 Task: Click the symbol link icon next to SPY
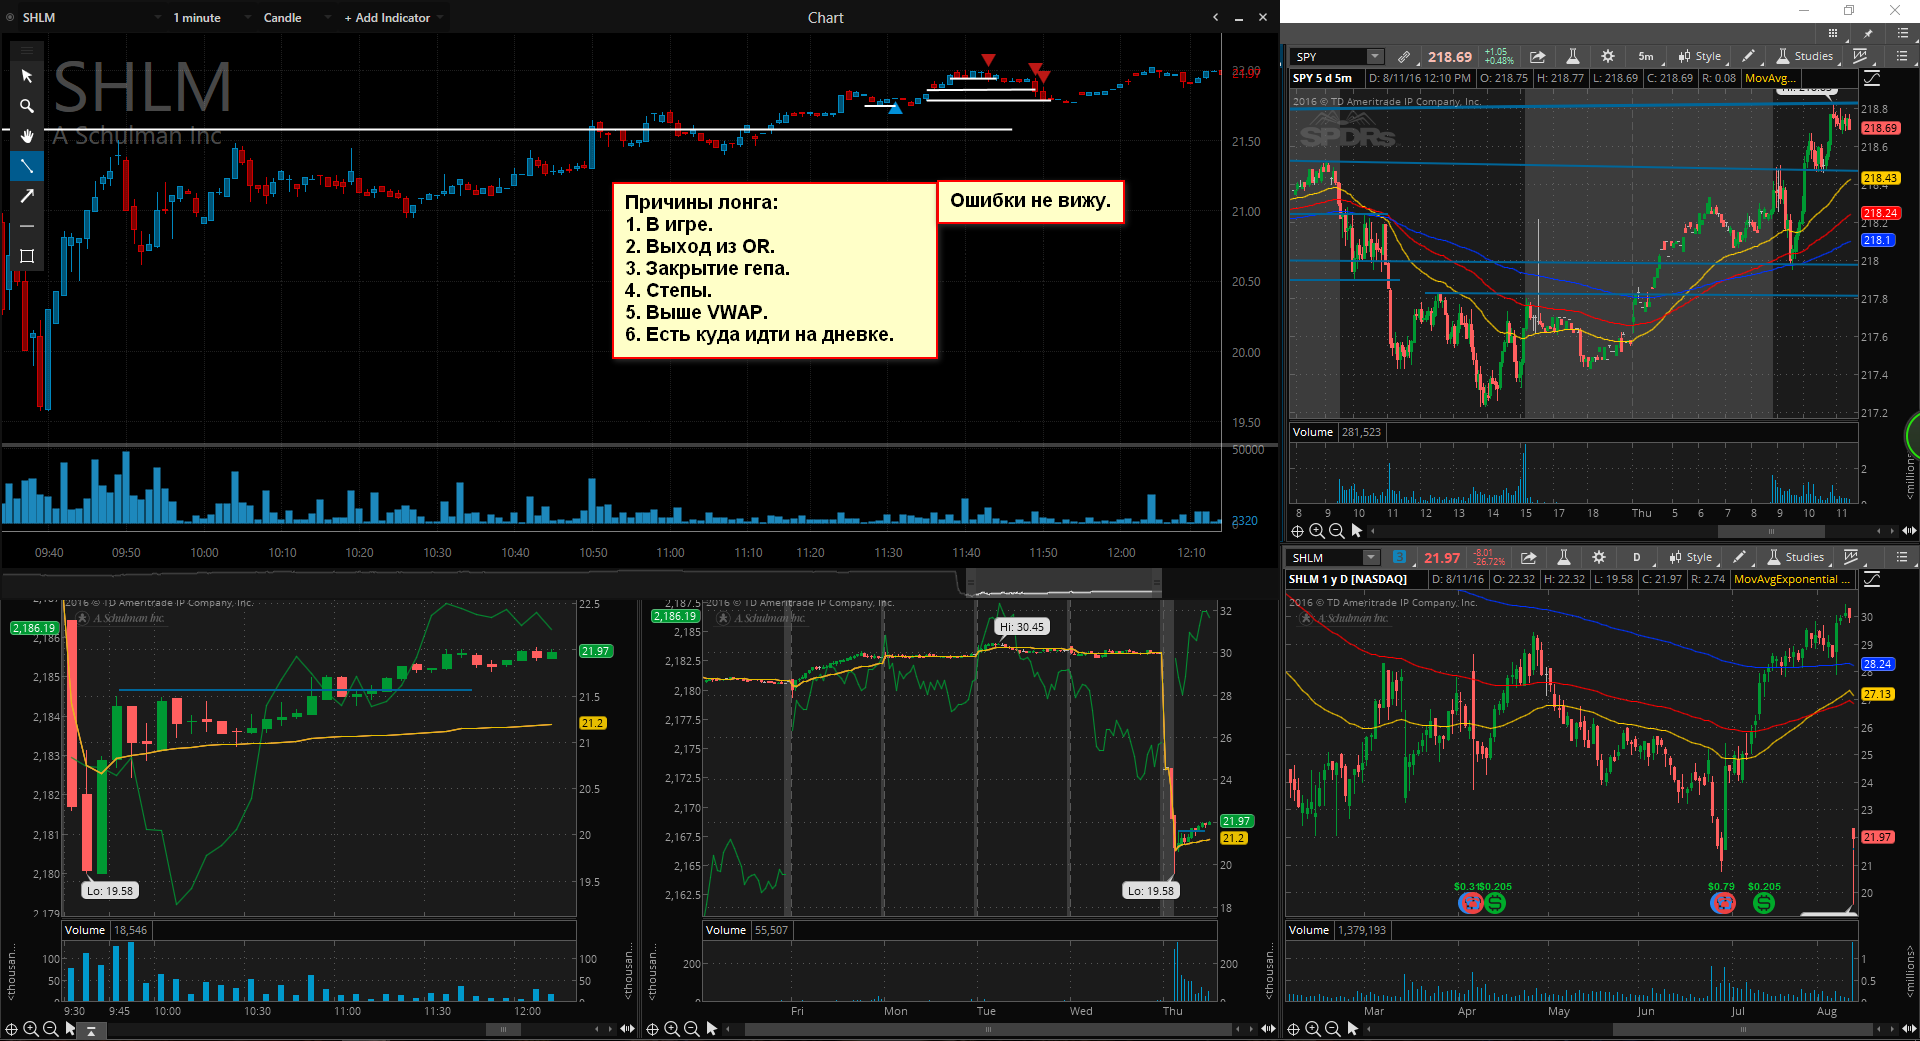pyautogui.click(x=1404, y=56)
